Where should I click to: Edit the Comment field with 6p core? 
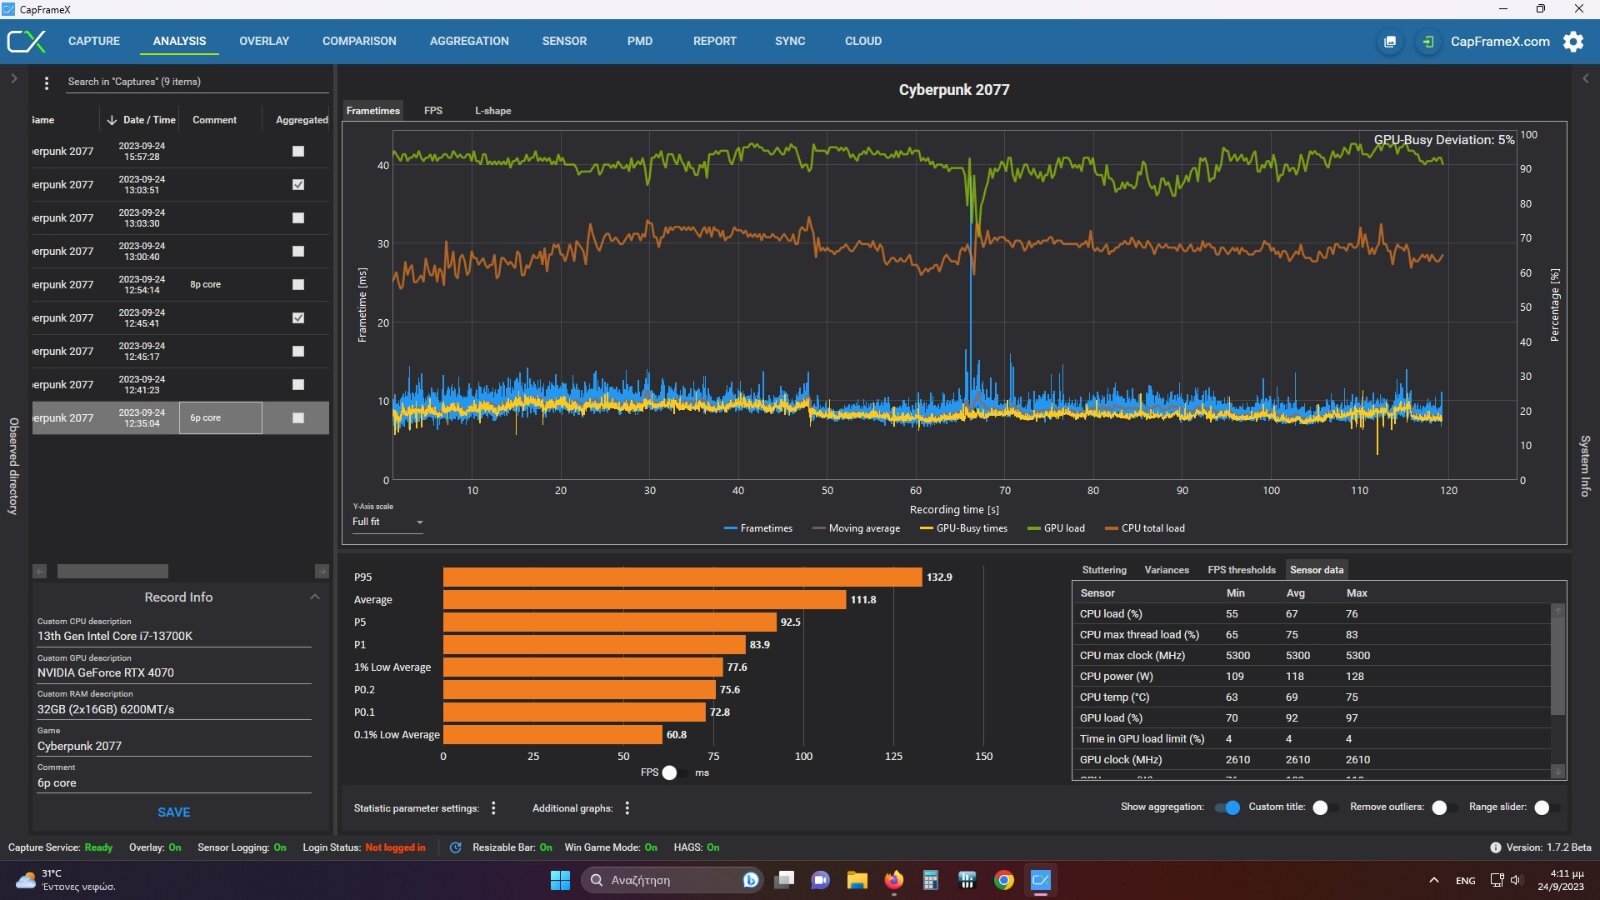[x=174, y=783]
